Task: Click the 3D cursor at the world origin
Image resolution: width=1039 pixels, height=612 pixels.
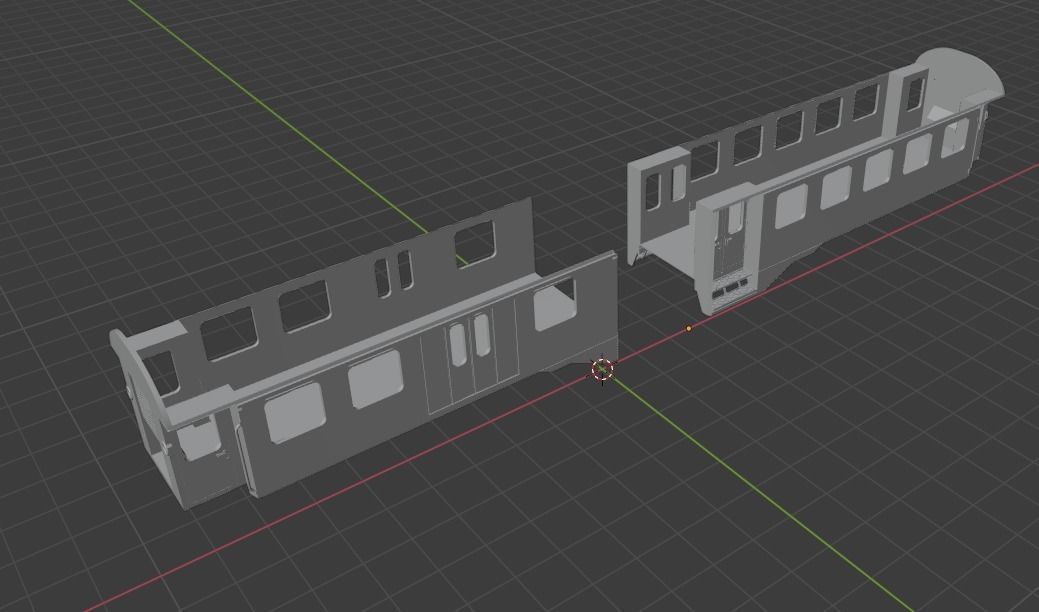Action: (602, 369)
